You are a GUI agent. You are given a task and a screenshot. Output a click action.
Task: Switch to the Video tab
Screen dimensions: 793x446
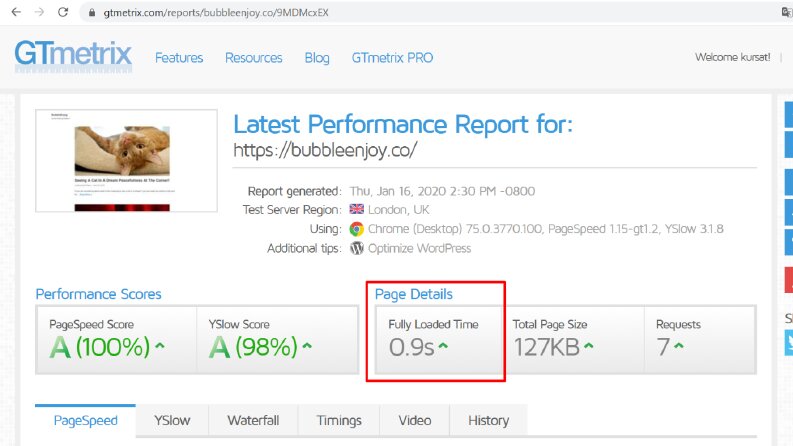[x=415, y=420]
